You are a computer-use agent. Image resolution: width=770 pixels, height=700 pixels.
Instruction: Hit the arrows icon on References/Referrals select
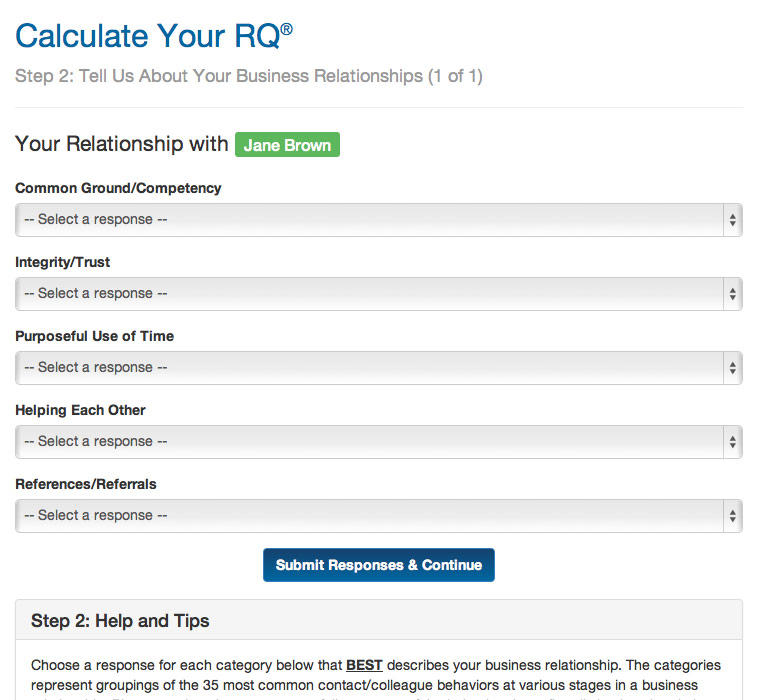(x=733, y=516)
